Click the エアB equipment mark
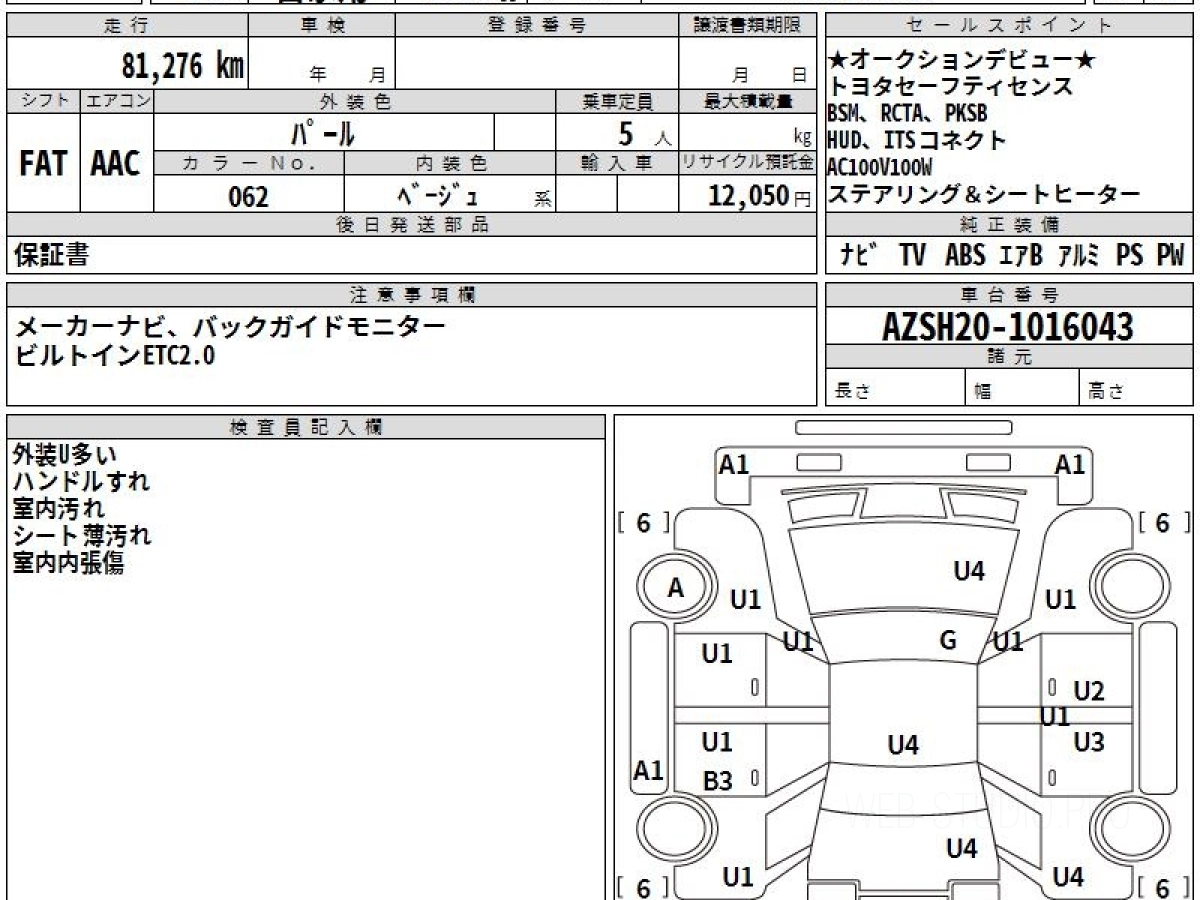The image size is (1200, 900). tap(1021, 255)
